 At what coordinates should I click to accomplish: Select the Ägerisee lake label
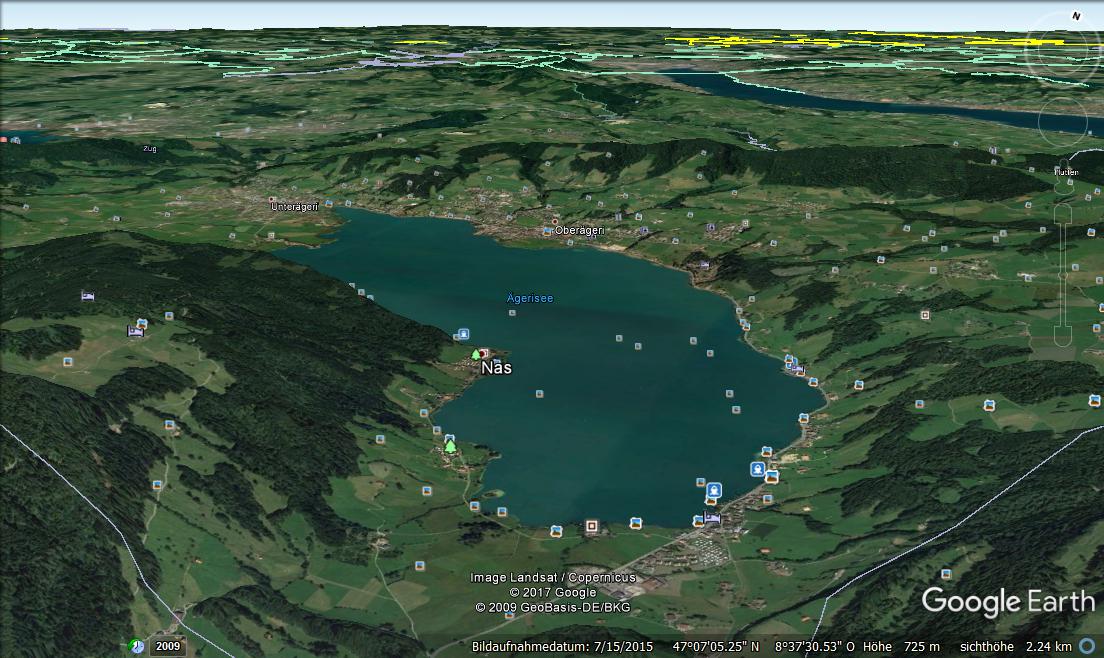click(530, 298)
